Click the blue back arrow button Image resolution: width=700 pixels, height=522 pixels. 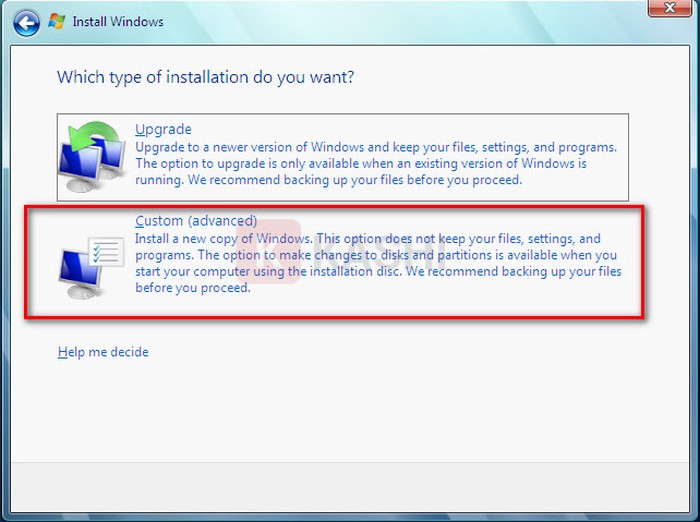coord(27,21)
